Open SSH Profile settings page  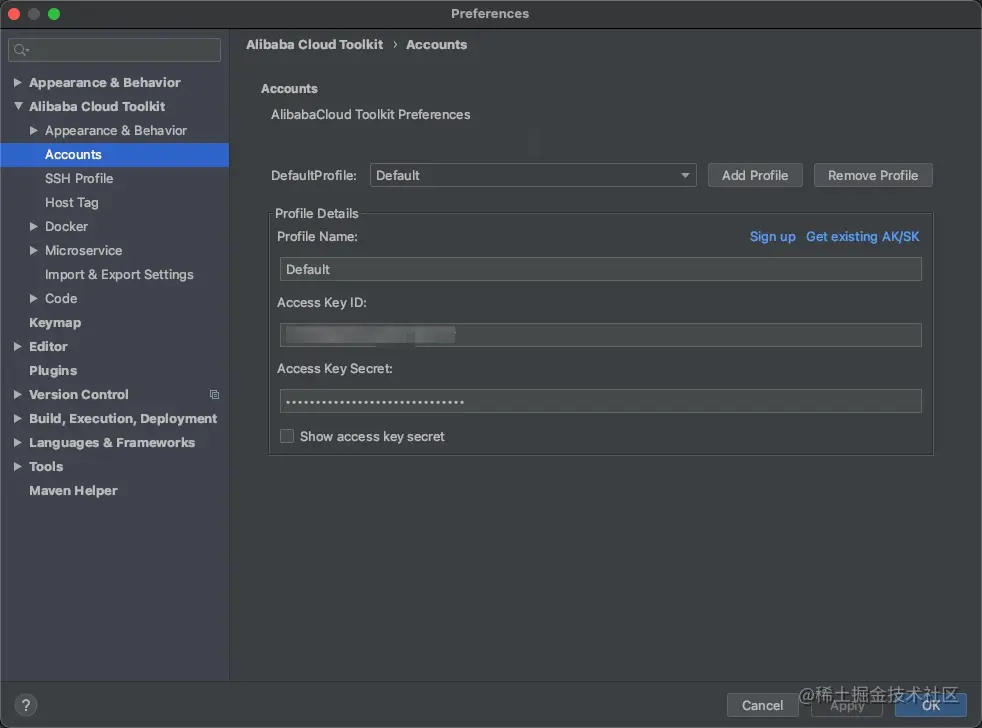[x=79, y=179]
